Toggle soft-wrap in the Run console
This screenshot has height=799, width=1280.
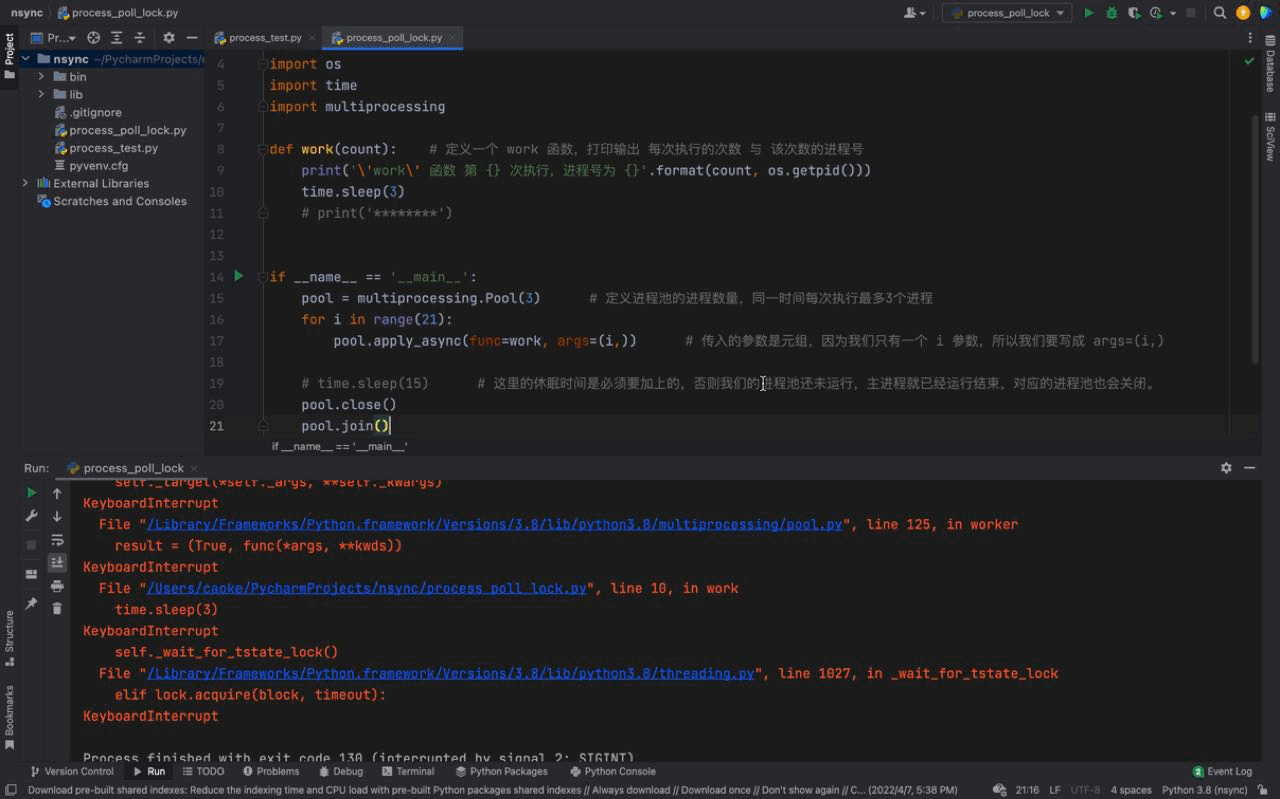[x=57, y=540]
